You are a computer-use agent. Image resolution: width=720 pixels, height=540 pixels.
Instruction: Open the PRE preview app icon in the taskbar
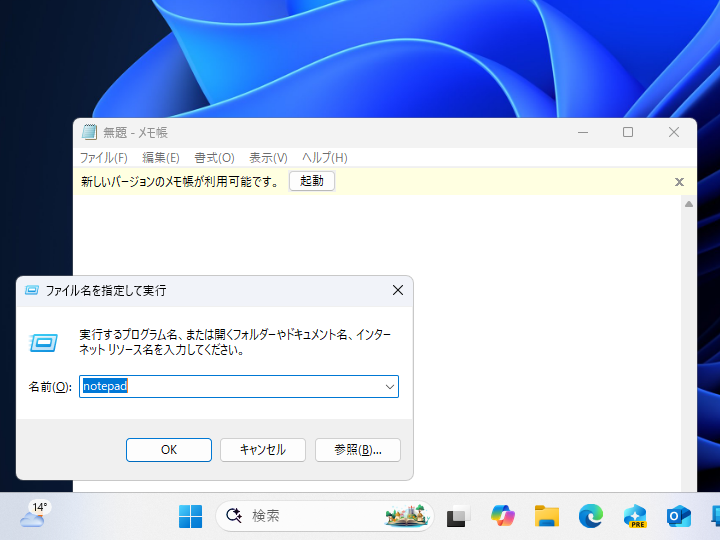635,516
